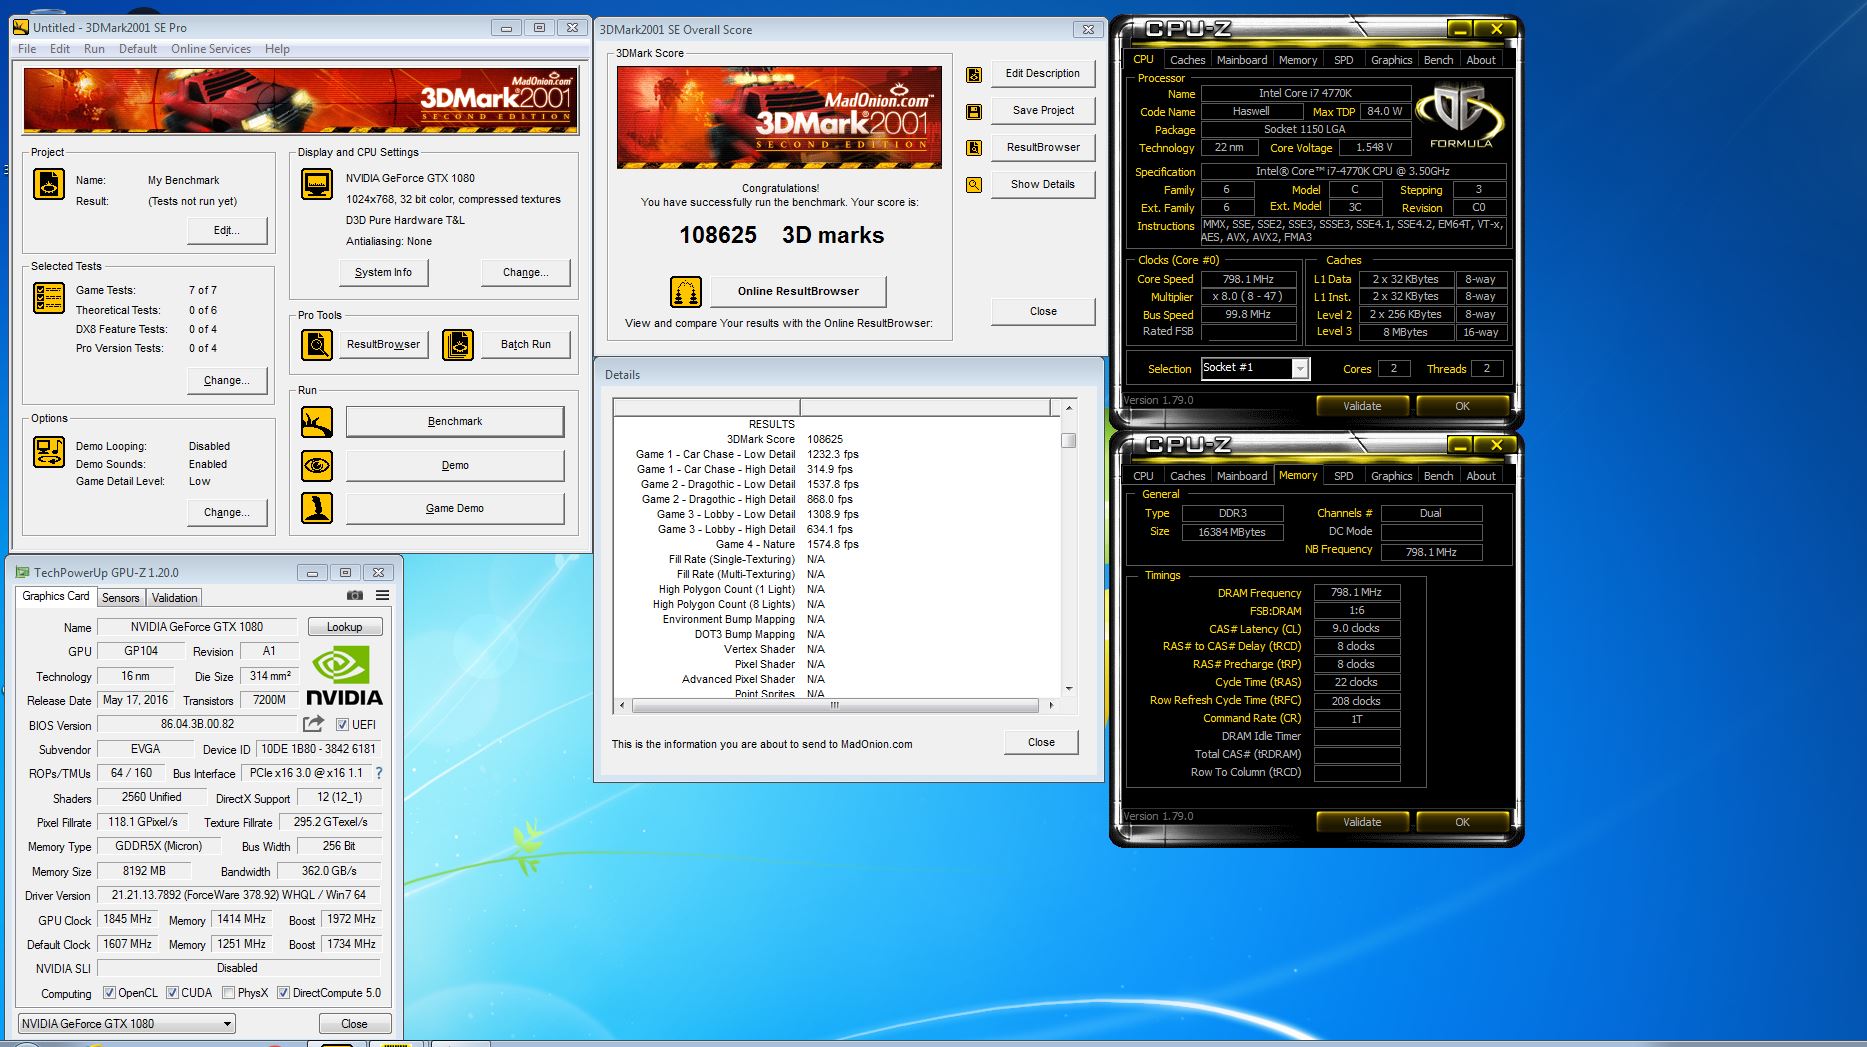Open the File menu in 3DMark2001
Viewport: 1867px width, 1047px height.
tap(27, 49)
